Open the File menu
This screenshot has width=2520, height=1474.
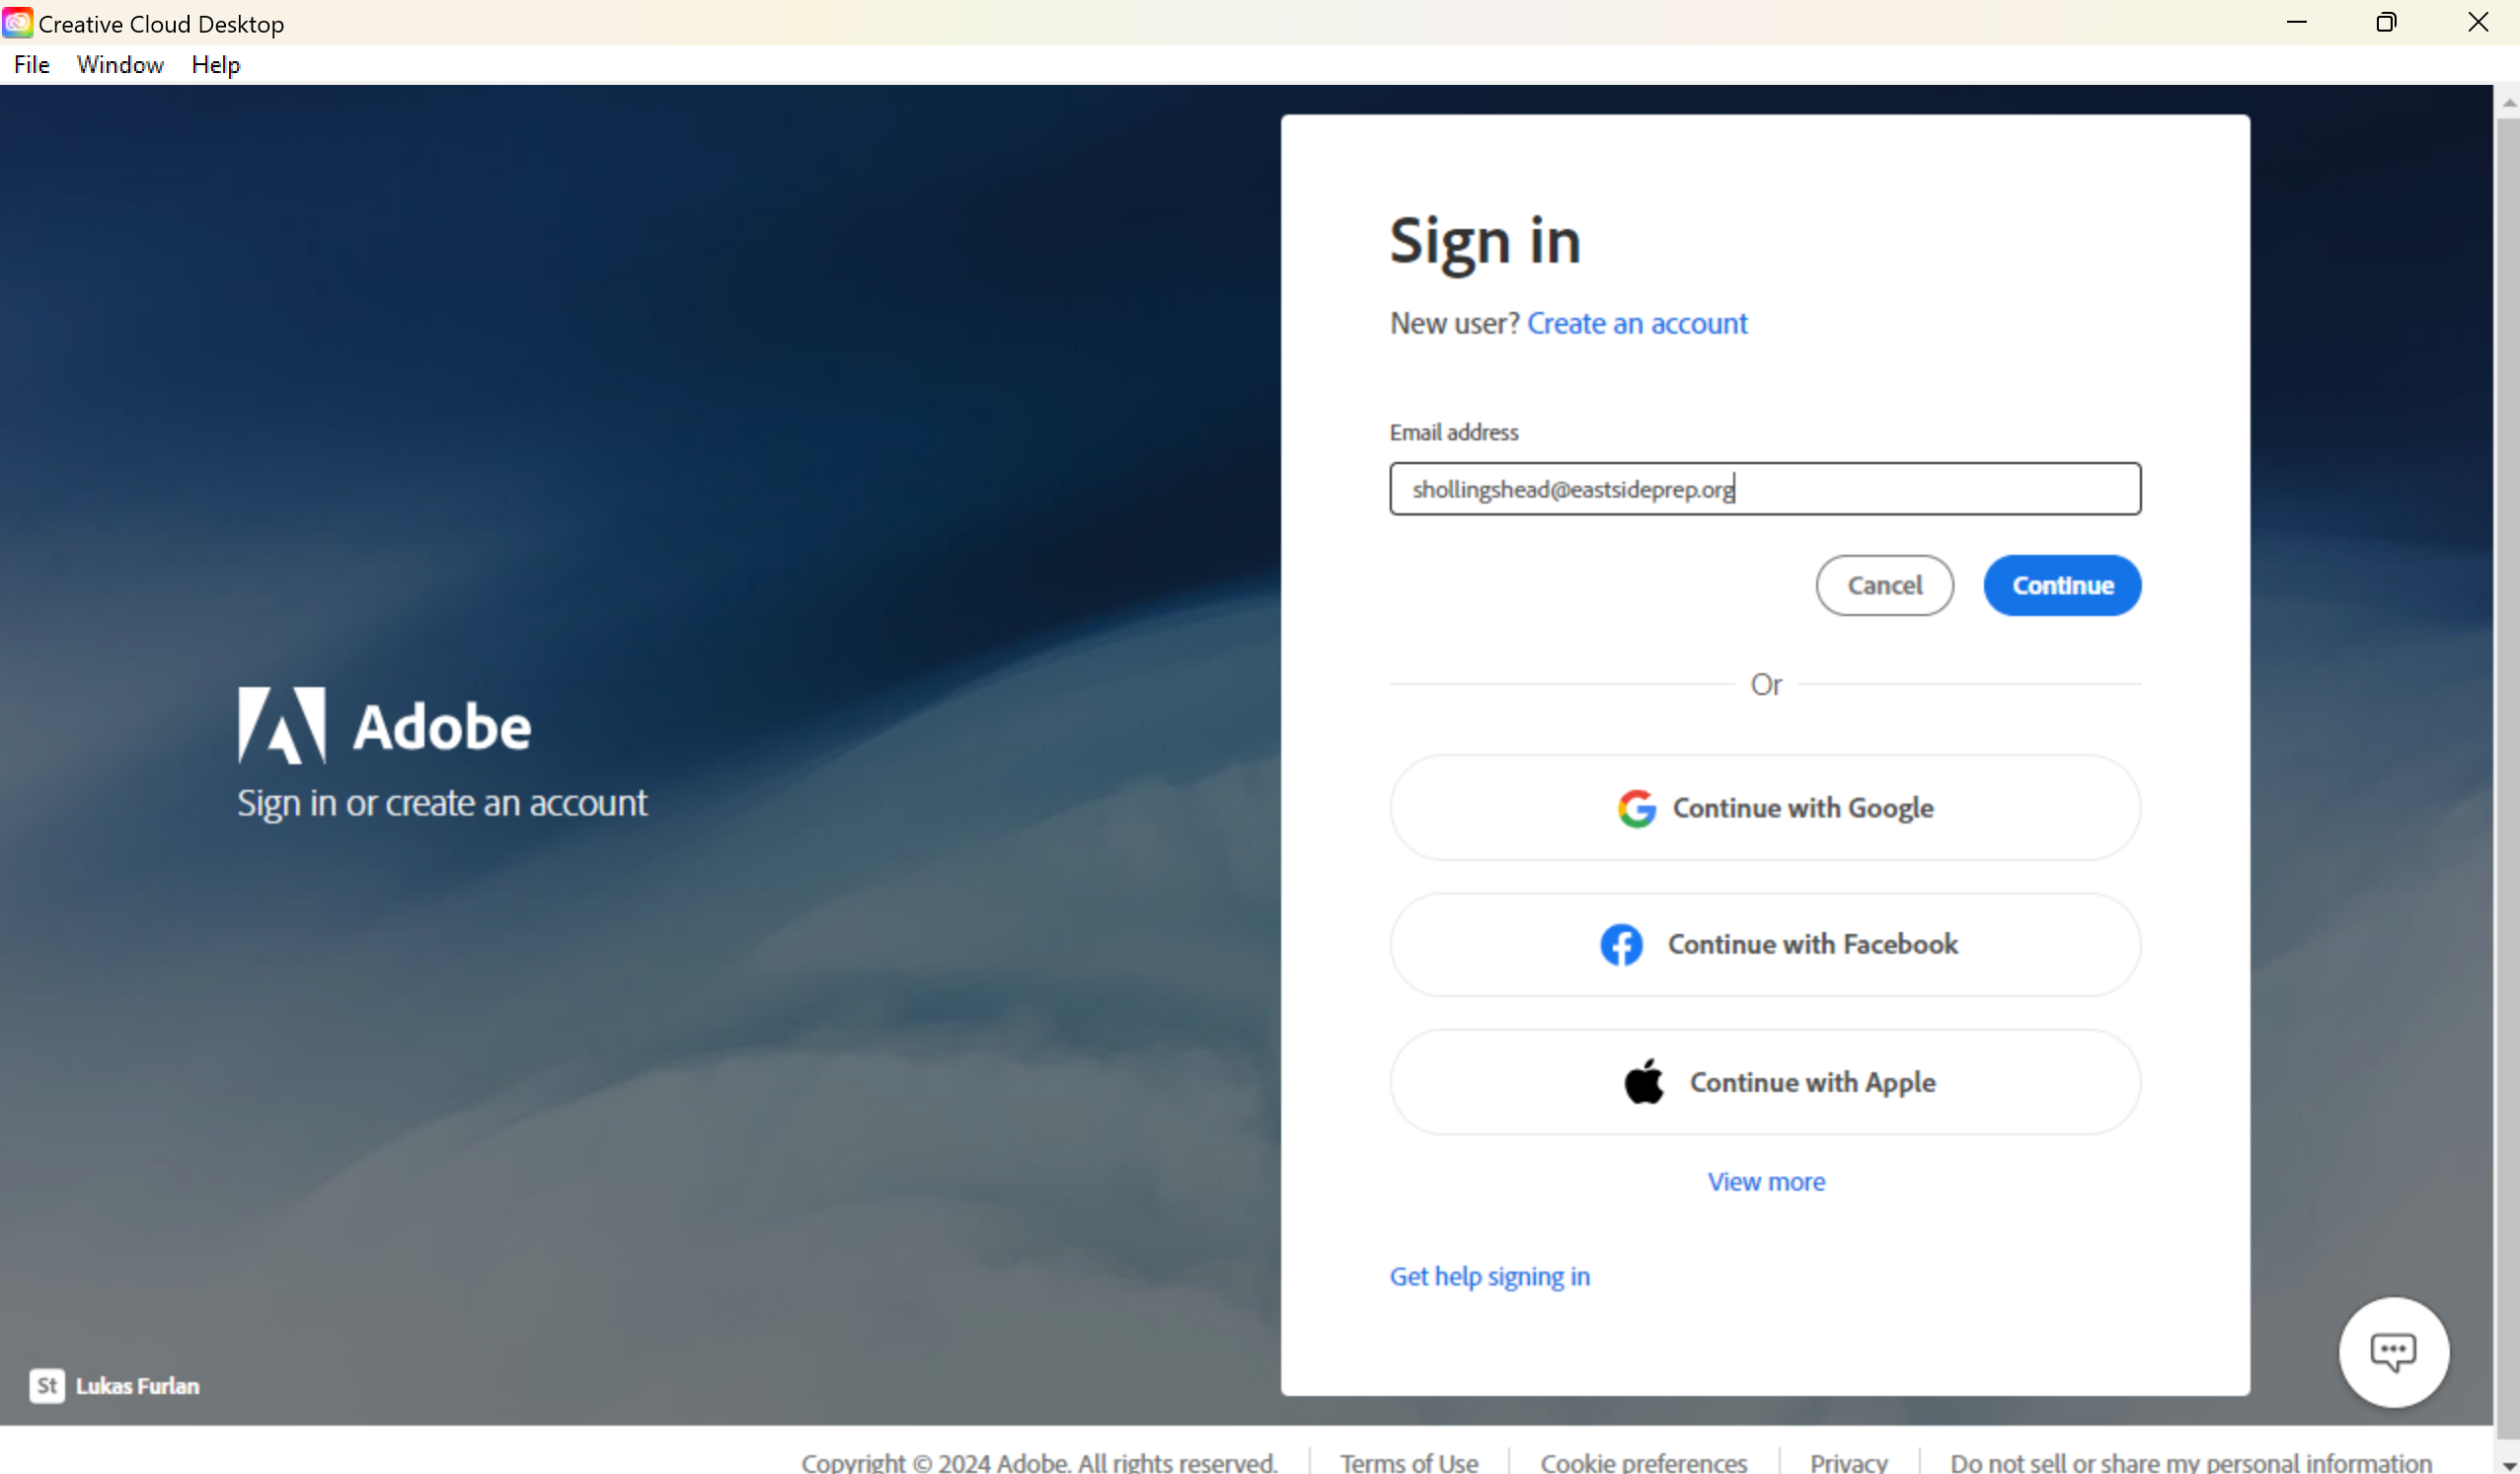tap(32, 65)
